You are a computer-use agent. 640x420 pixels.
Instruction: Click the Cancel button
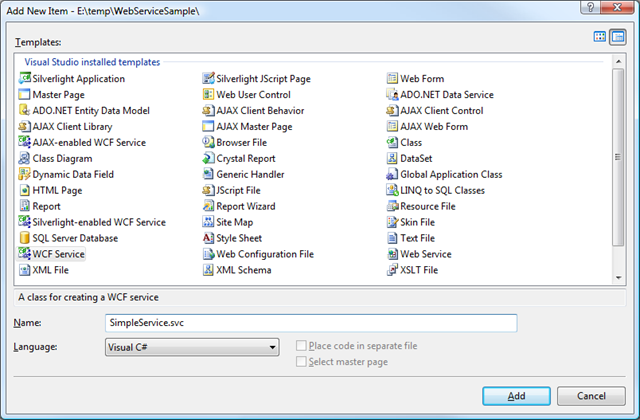tap(591, 396)
